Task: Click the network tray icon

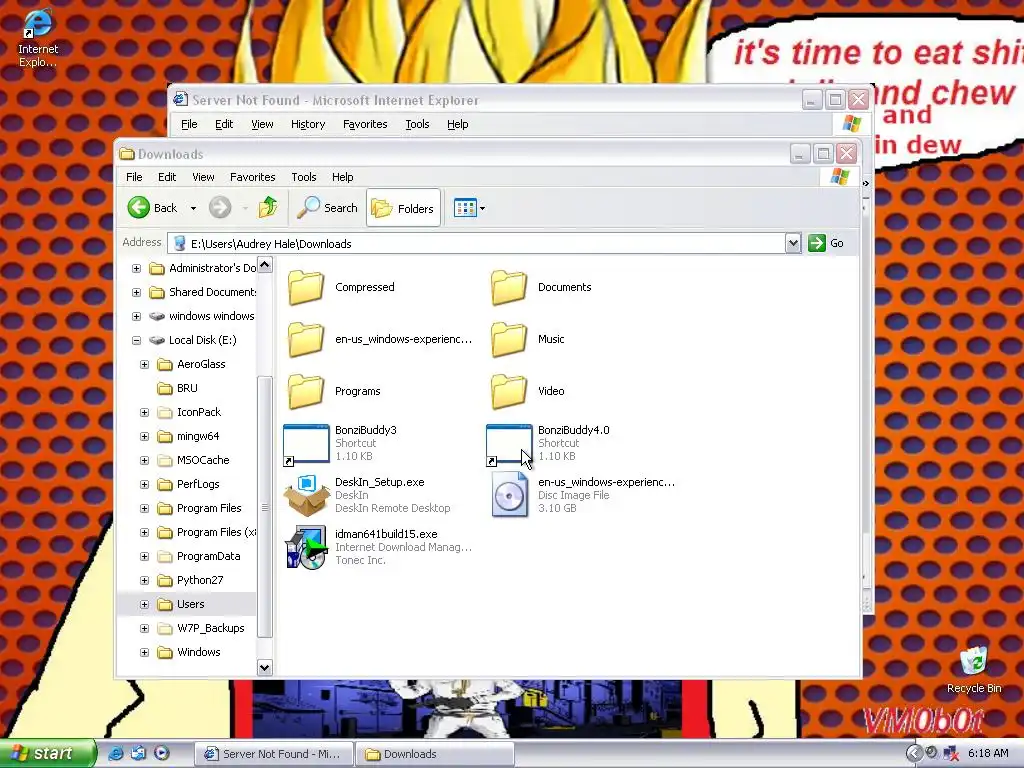Action: click(950, 754)
